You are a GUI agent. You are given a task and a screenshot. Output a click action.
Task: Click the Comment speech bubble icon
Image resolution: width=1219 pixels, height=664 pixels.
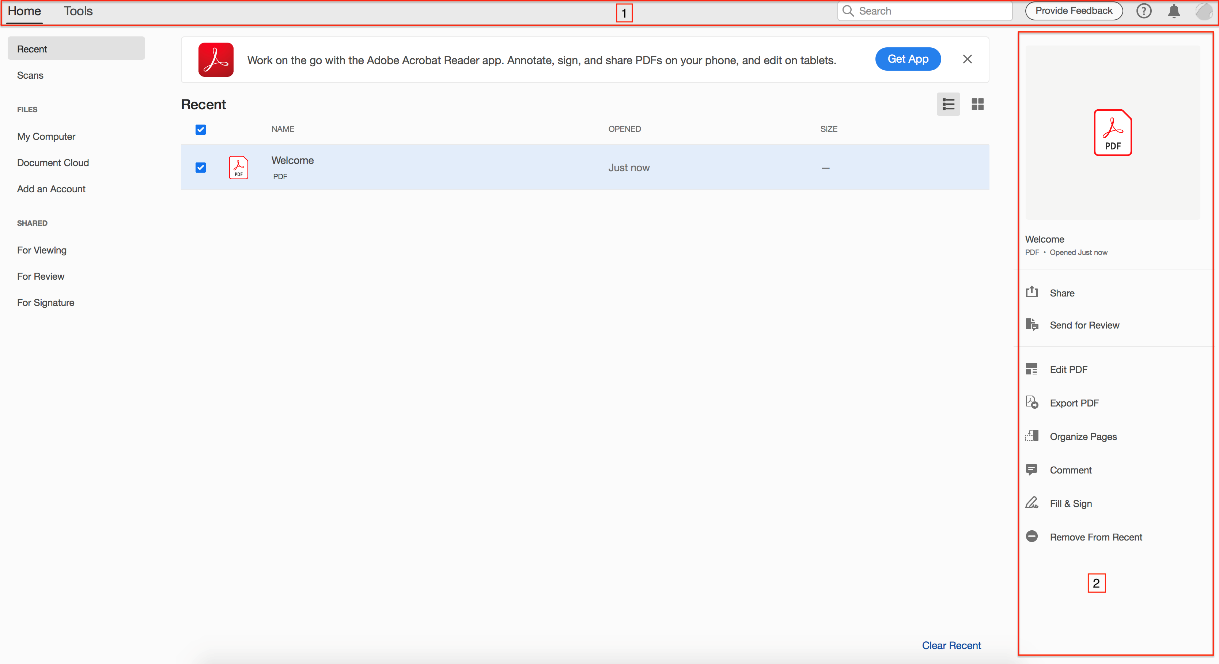pyautogui.click(x=1032, y=470)
